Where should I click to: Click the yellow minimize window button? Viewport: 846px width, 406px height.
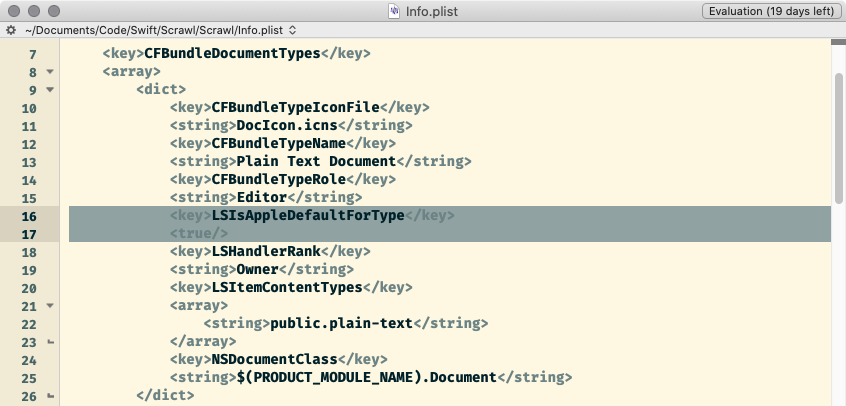pos(32,11)
